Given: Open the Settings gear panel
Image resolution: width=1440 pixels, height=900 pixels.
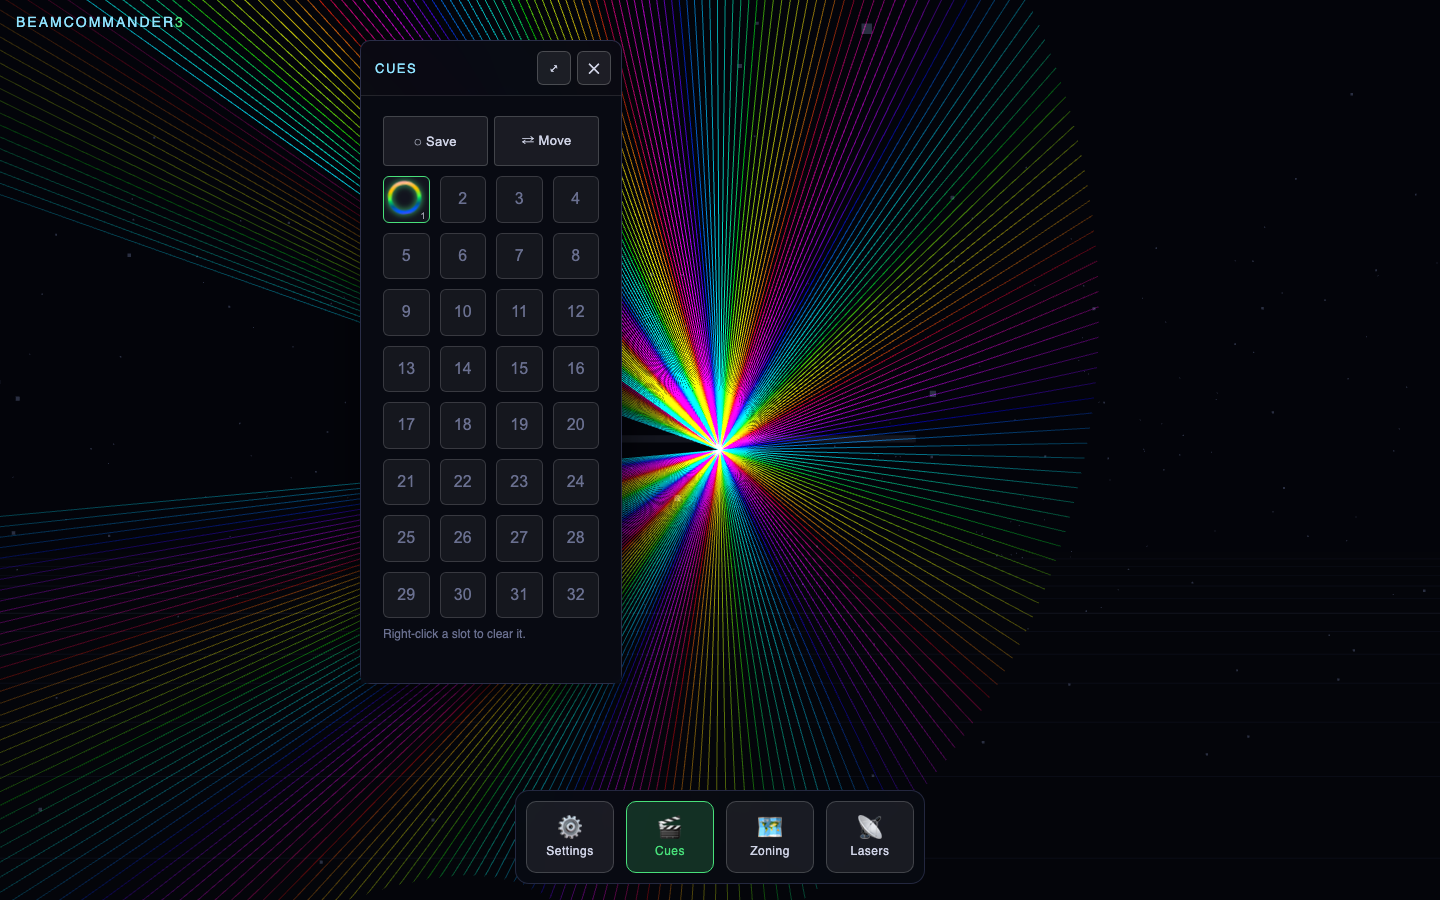Looking at the screenshot, I should click(x=570, y=837).
